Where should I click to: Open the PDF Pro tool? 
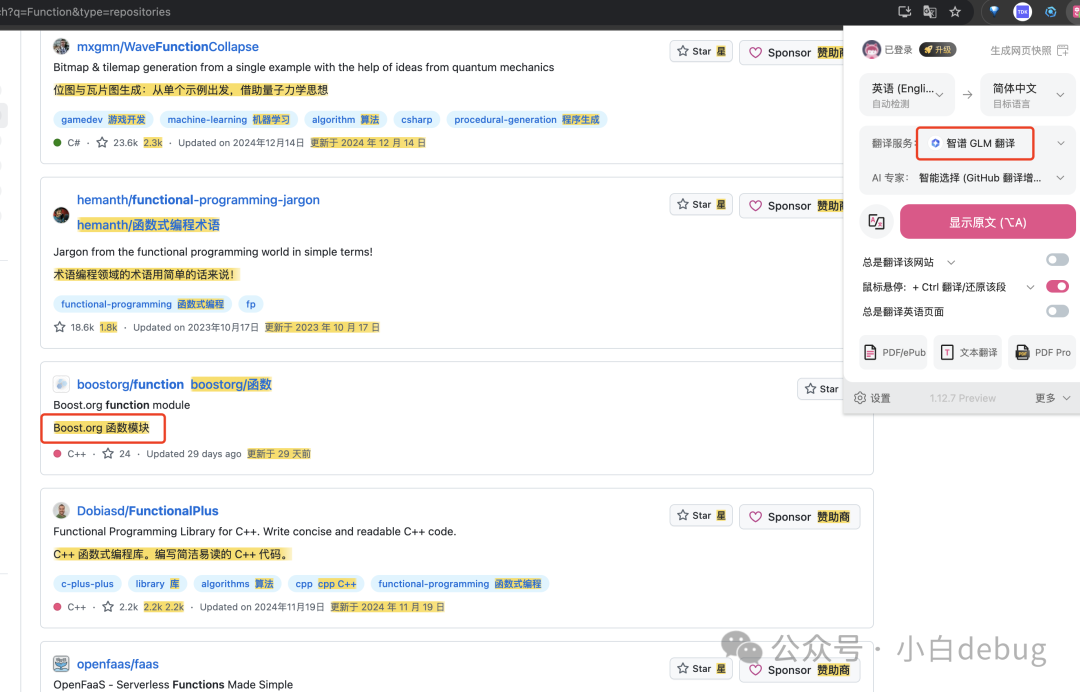point(1043,353)
